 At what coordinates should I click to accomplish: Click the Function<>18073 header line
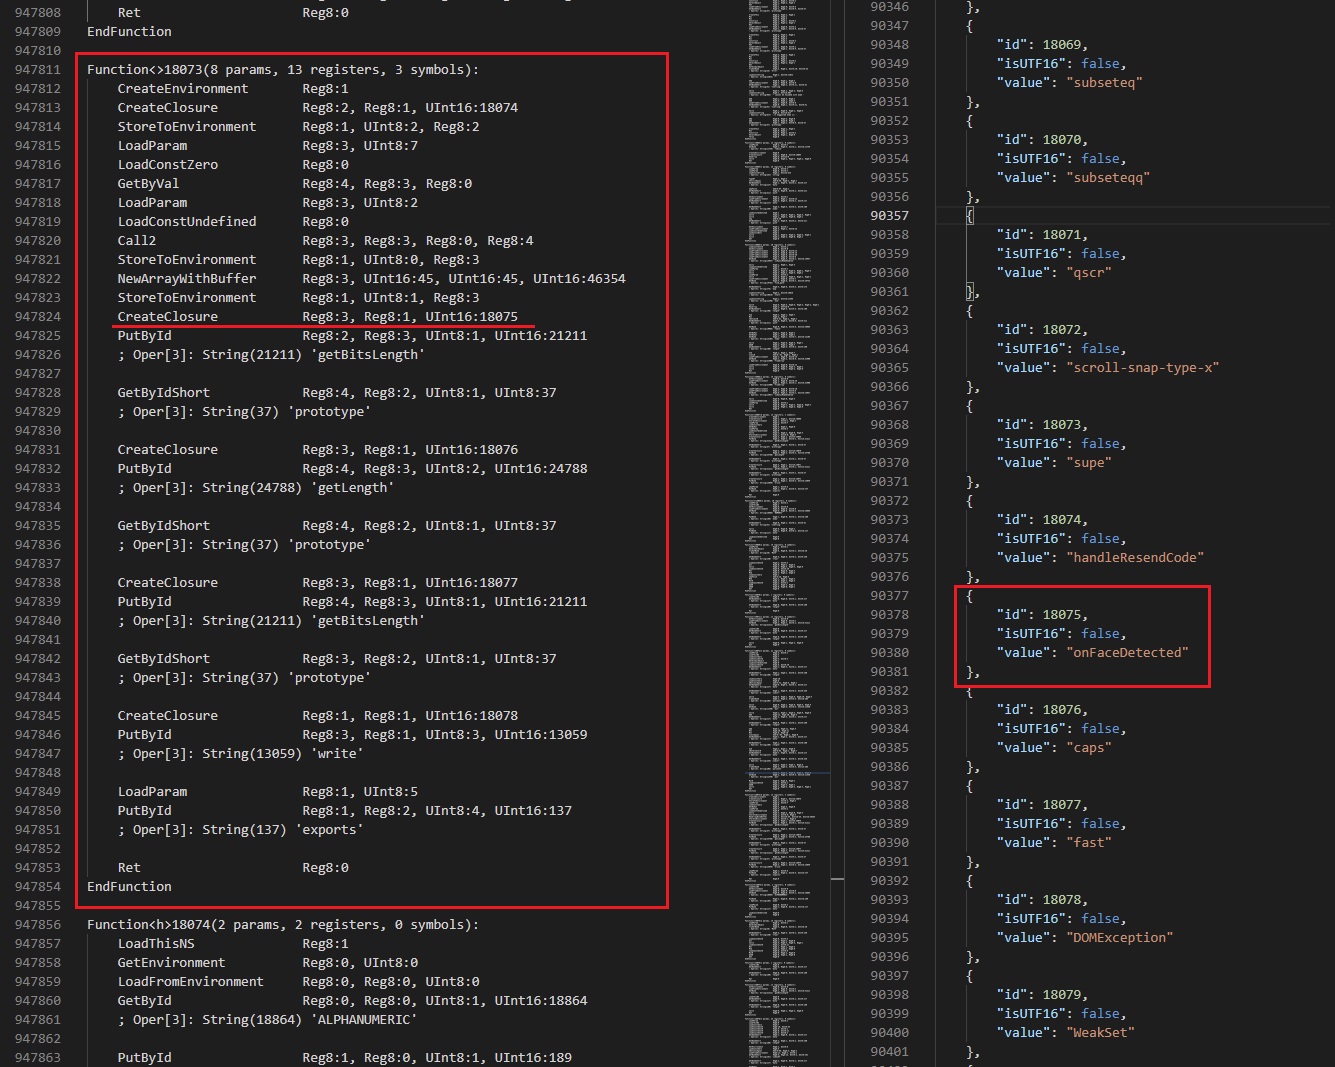[283, 70]
